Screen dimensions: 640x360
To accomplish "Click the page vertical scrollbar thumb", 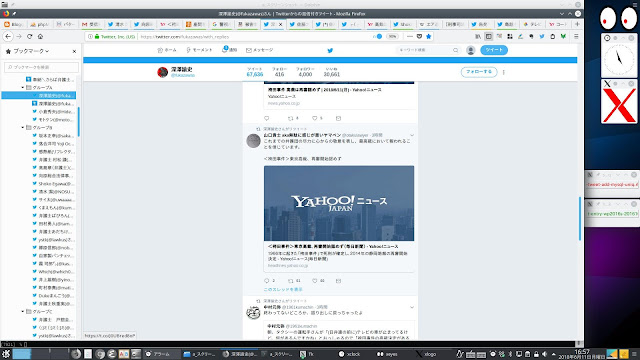I will [580, 219].
